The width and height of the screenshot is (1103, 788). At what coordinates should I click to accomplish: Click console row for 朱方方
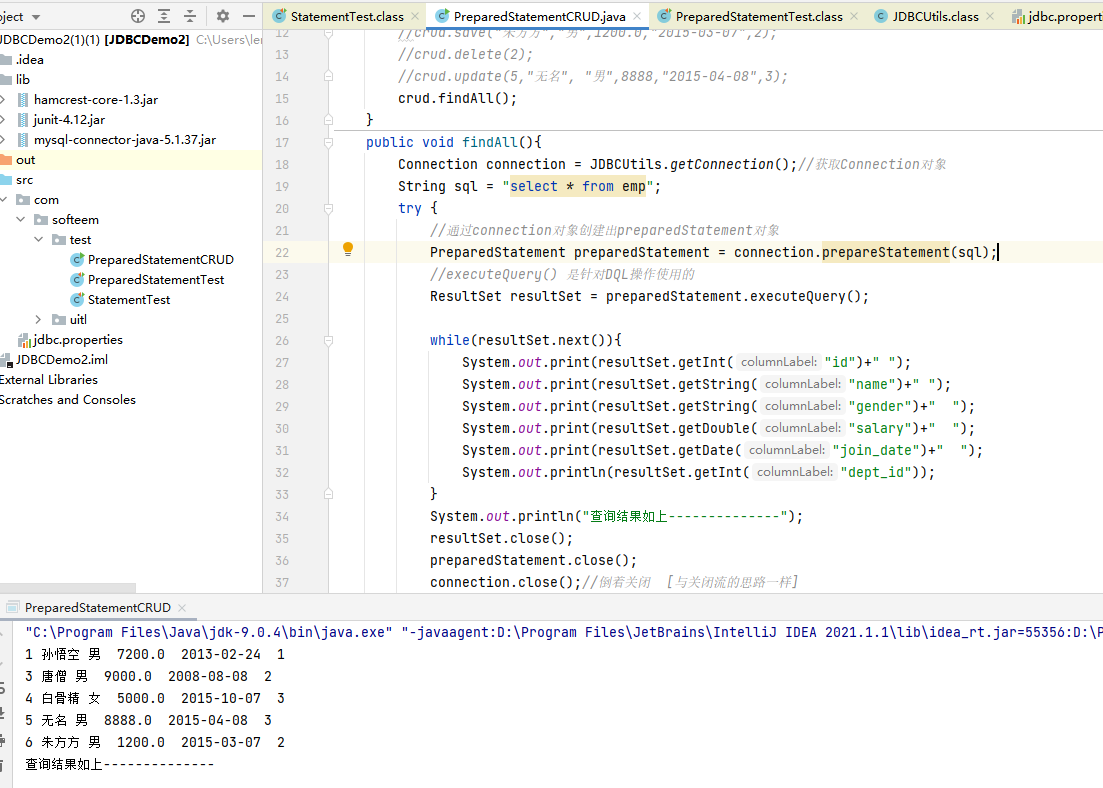155,742
